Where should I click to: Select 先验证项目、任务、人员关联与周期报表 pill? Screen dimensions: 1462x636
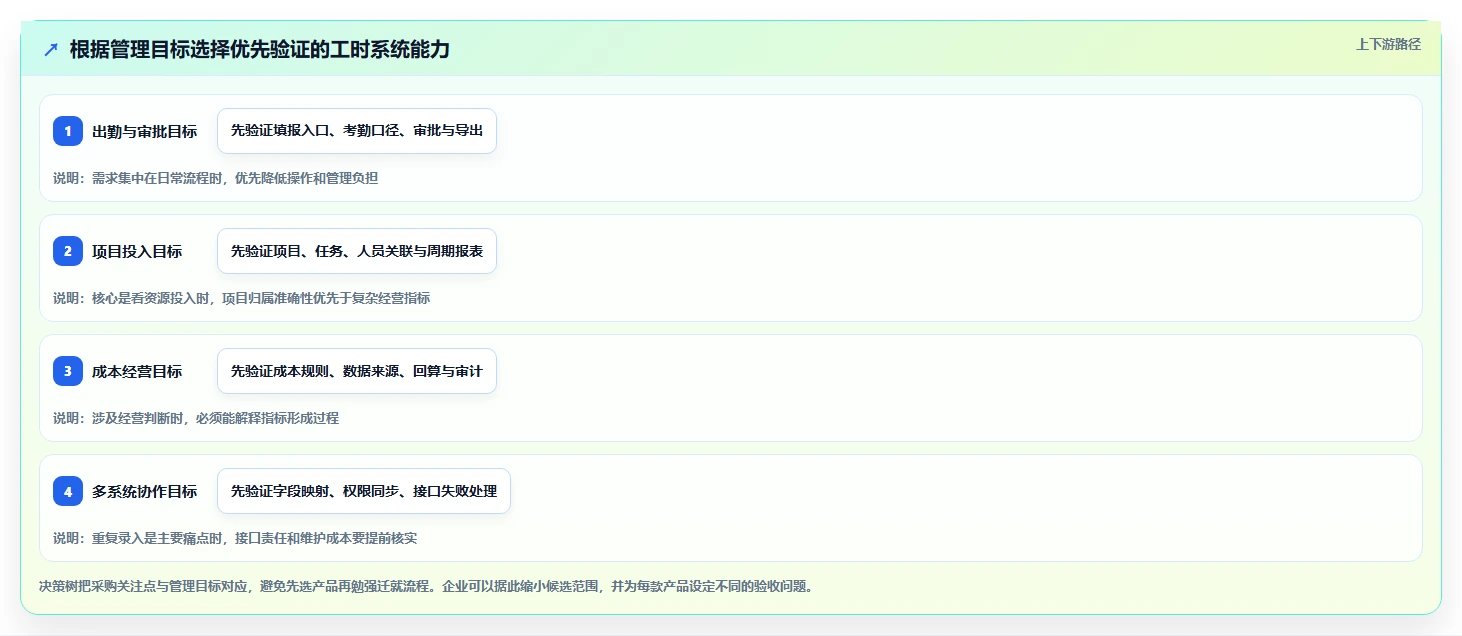[357, 251]
